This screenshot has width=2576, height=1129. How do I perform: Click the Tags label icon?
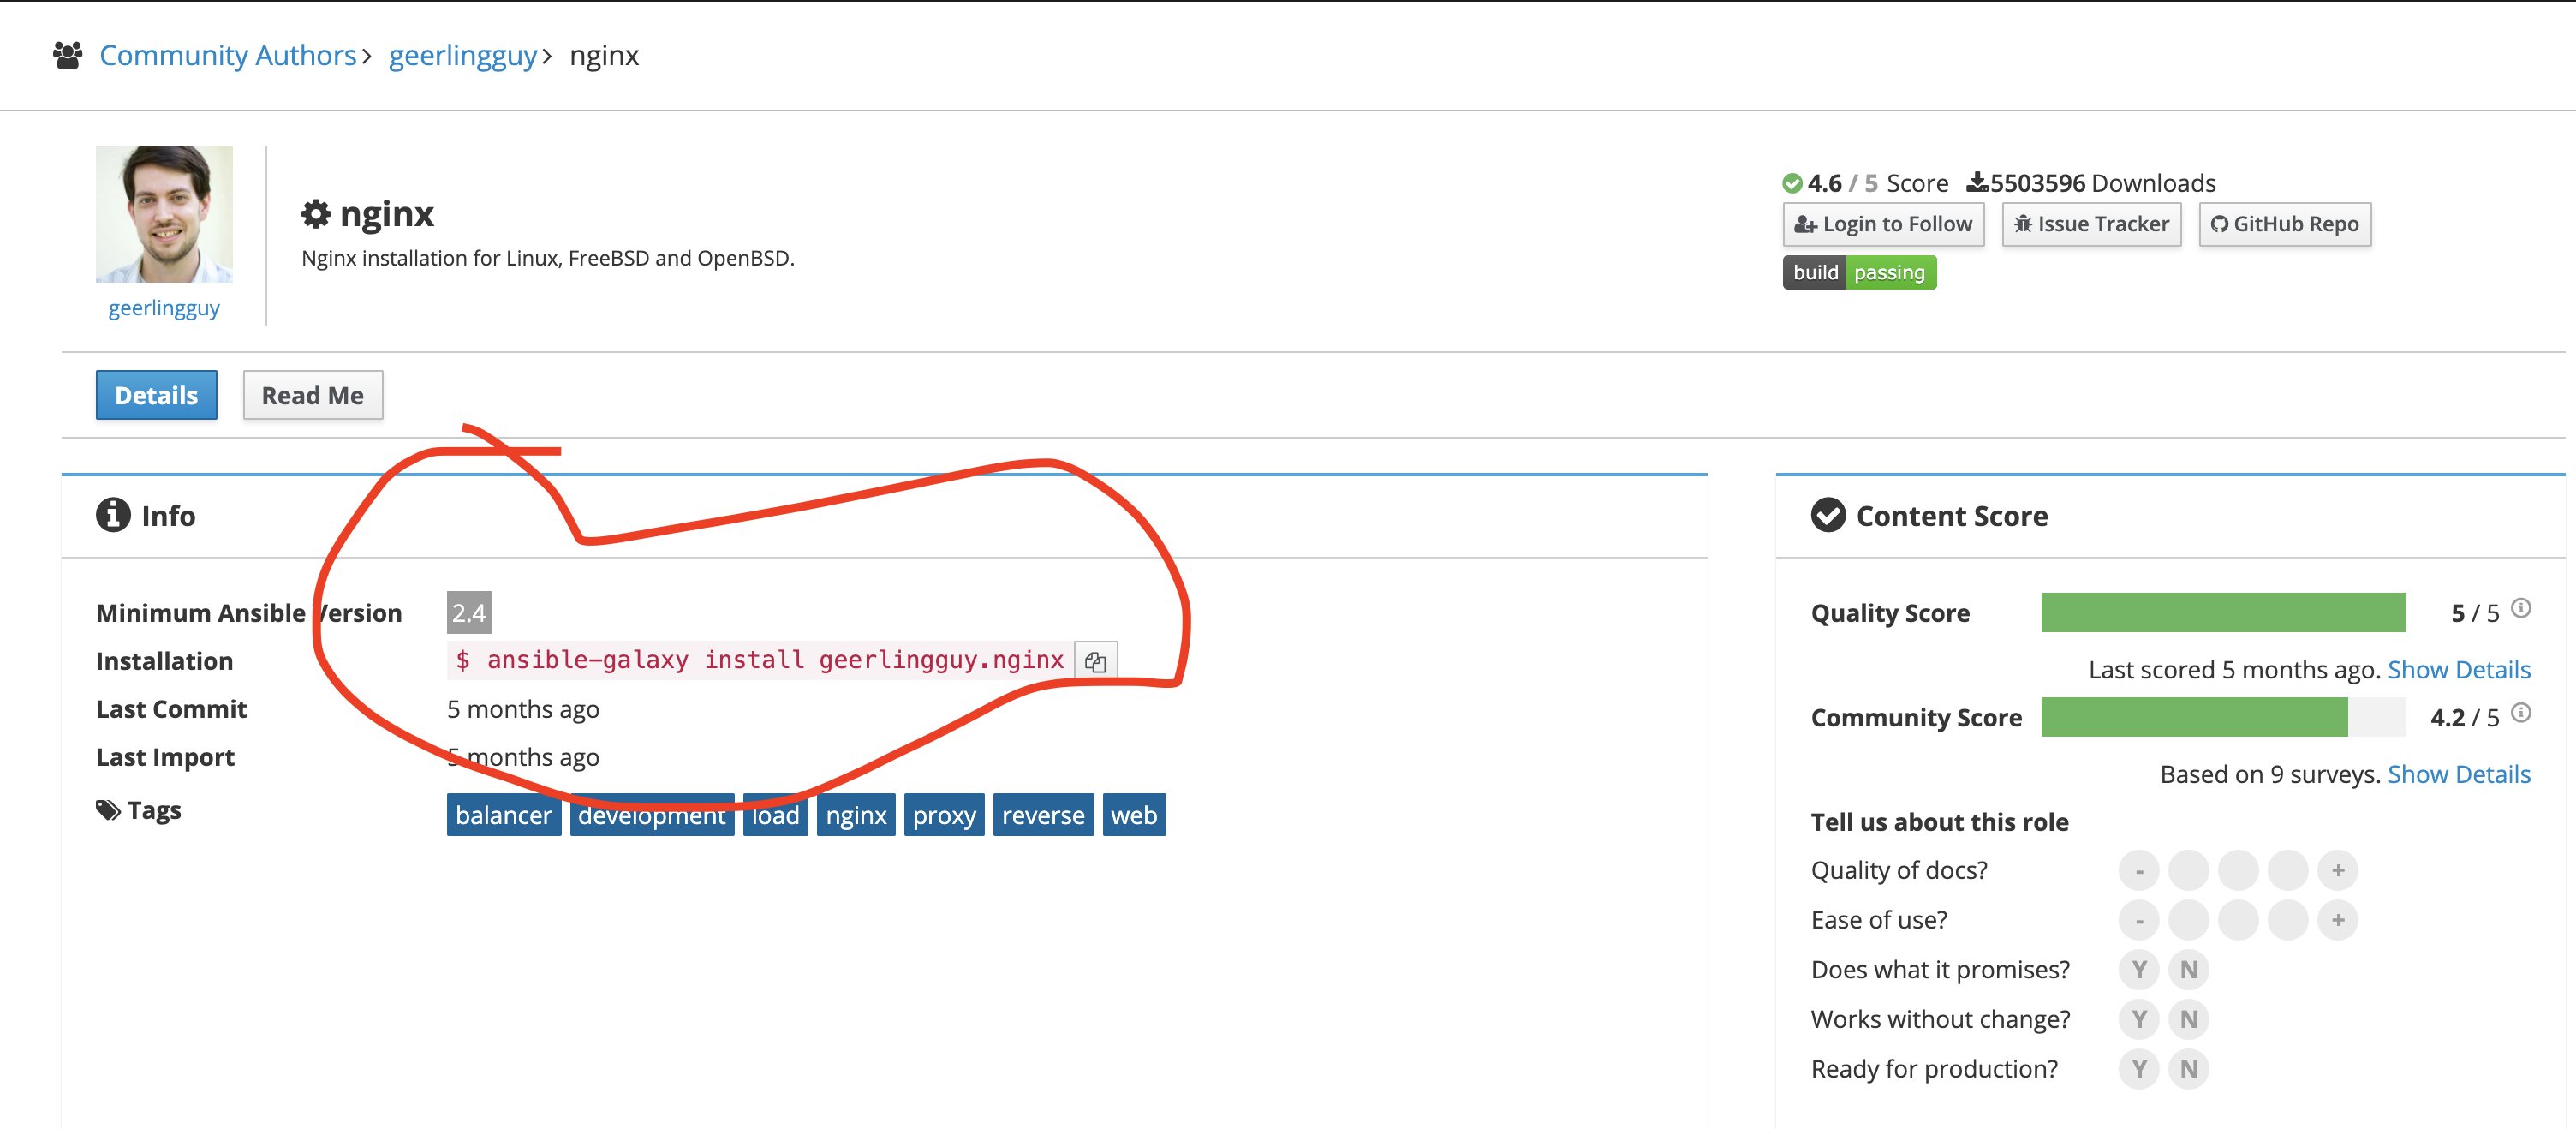(108, 810)
